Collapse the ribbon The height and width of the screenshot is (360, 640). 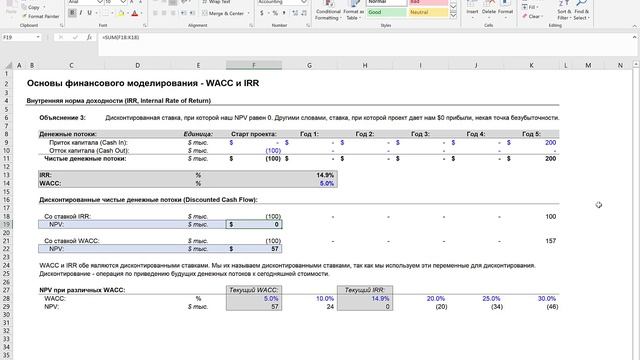[x=634, y=25]
